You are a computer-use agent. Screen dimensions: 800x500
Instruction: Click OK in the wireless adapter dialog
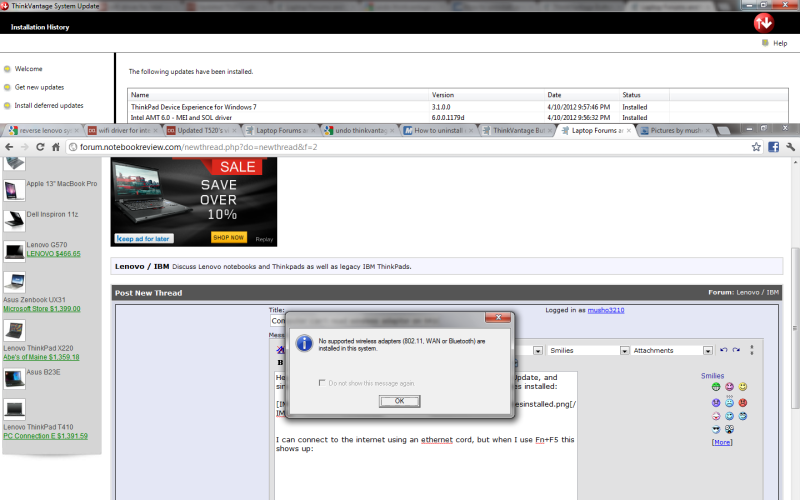click(x=399, y=401)
